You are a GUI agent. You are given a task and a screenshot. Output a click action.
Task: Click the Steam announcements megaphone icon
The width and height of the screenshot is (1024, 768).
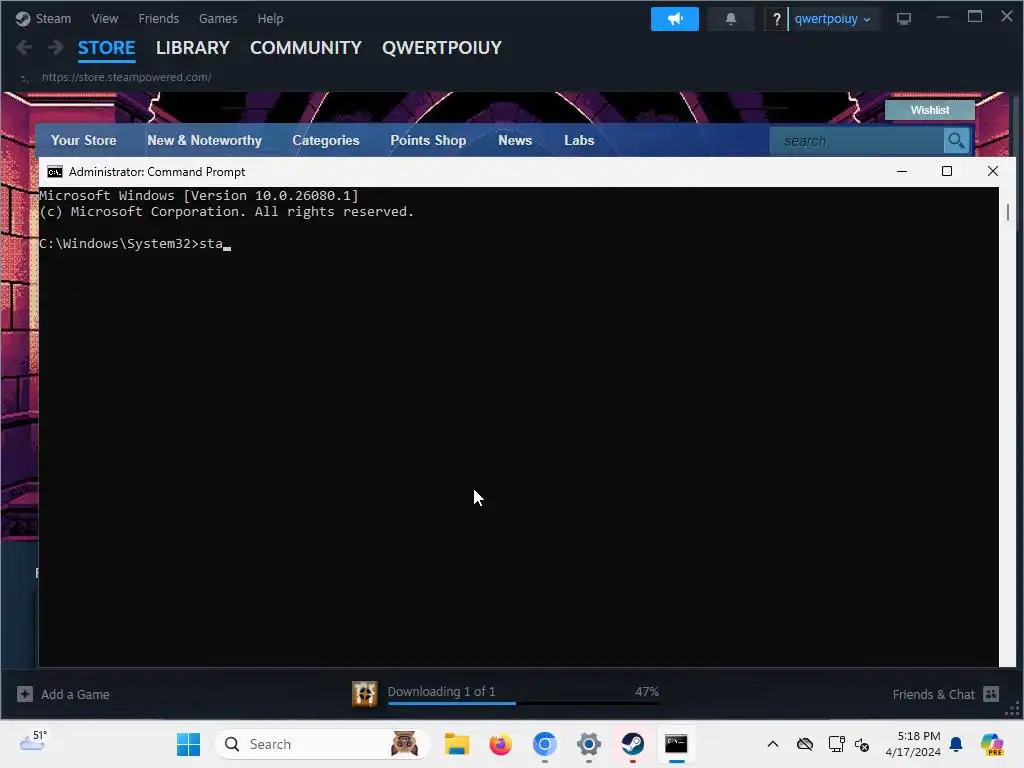(675, 19)
